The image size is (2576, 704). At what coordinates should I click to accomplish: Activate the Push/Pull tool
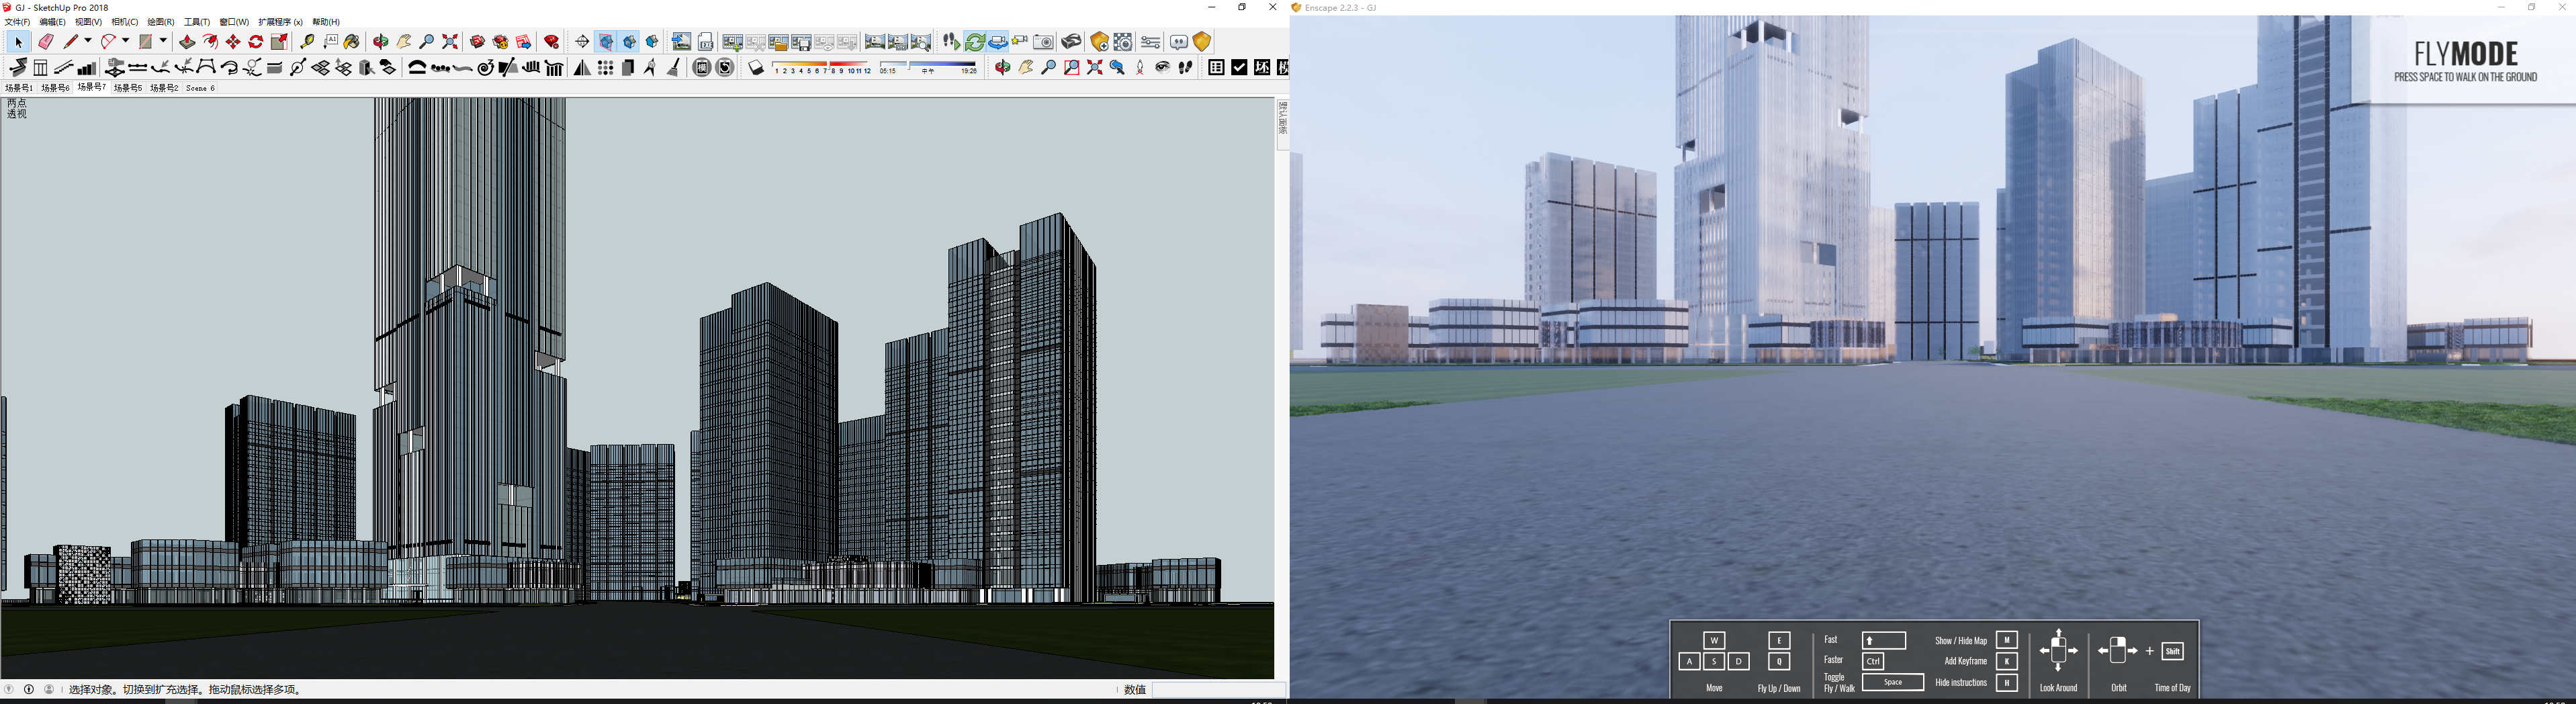click(187, 42)
